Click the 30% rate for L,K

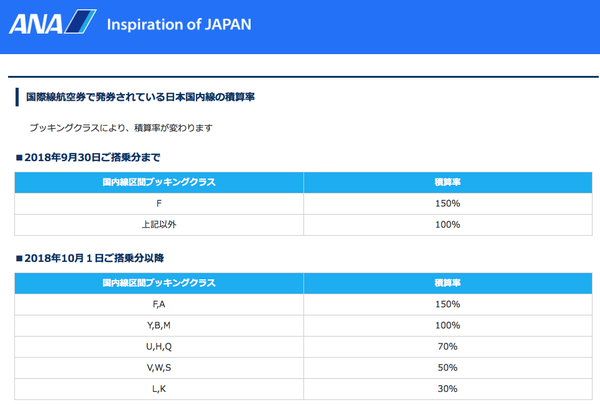pos(448,389)
